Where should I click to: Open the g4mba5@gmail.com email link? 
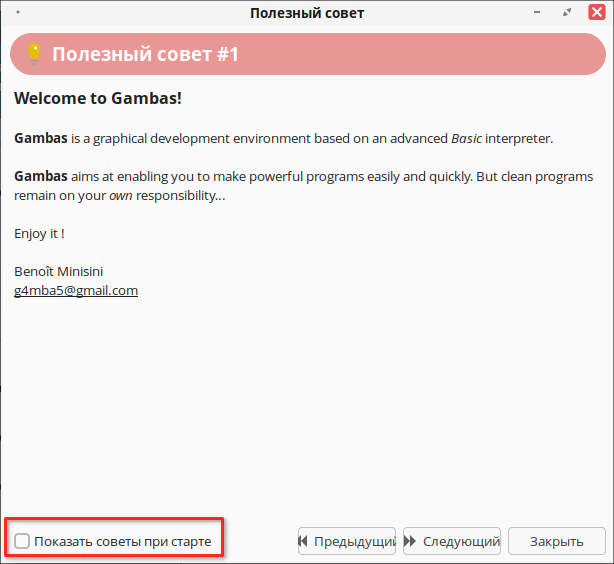[76, 291]
